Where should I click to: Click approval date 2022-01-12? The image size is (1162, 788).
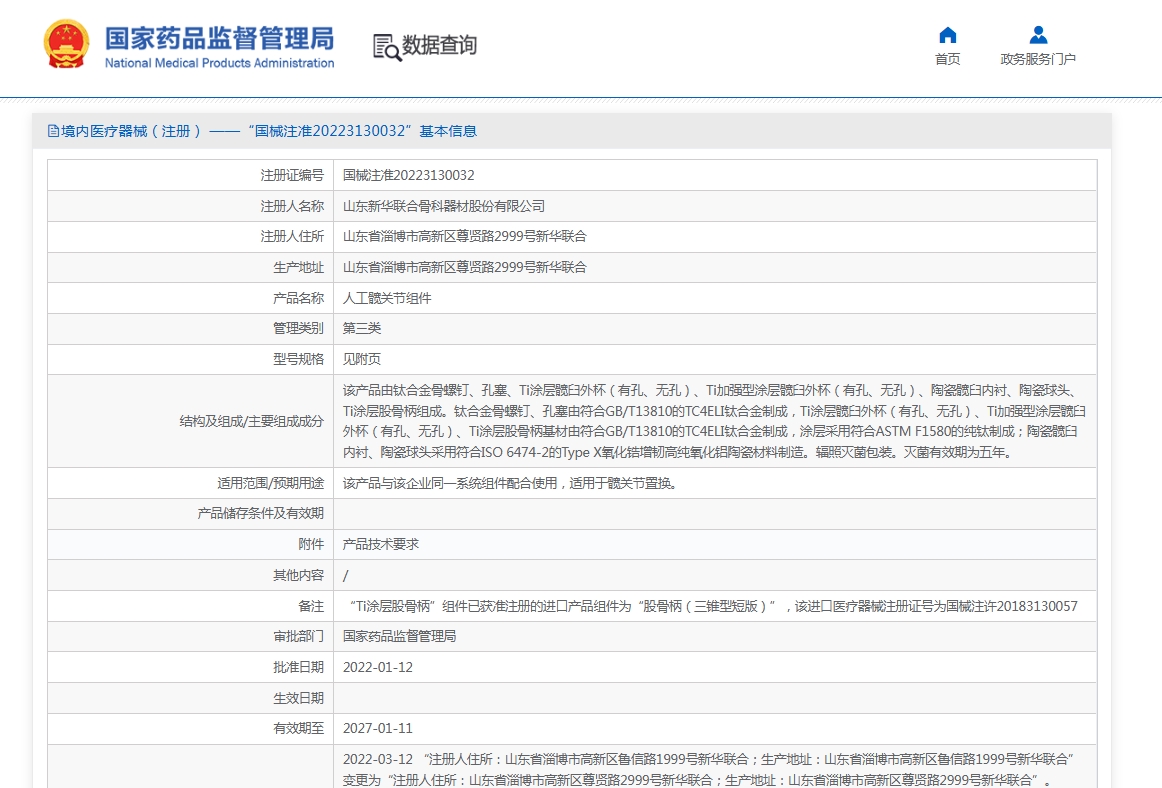(x=378, y=667)
